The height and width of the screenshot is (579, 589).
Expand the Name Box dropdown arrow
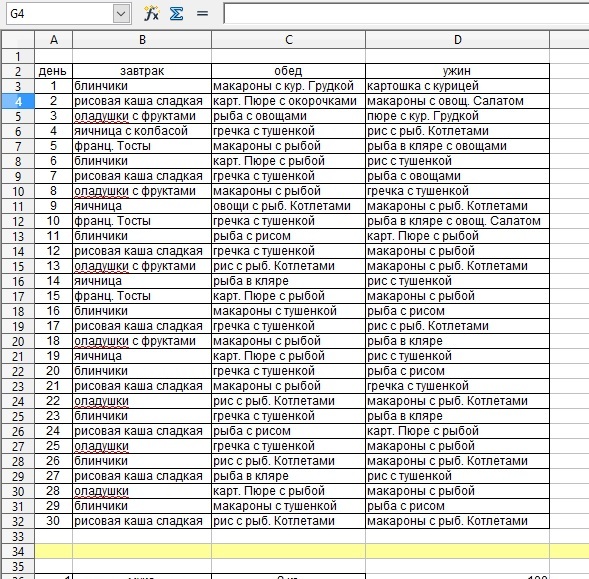[121, 14]
